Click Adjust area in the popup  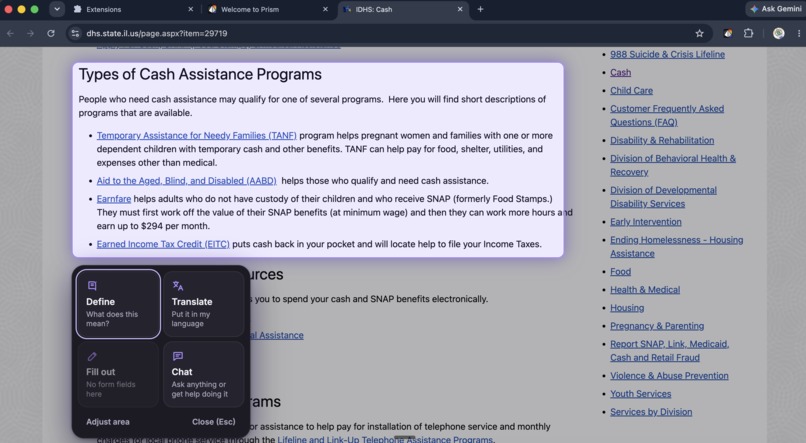click(x=108, y=422)
